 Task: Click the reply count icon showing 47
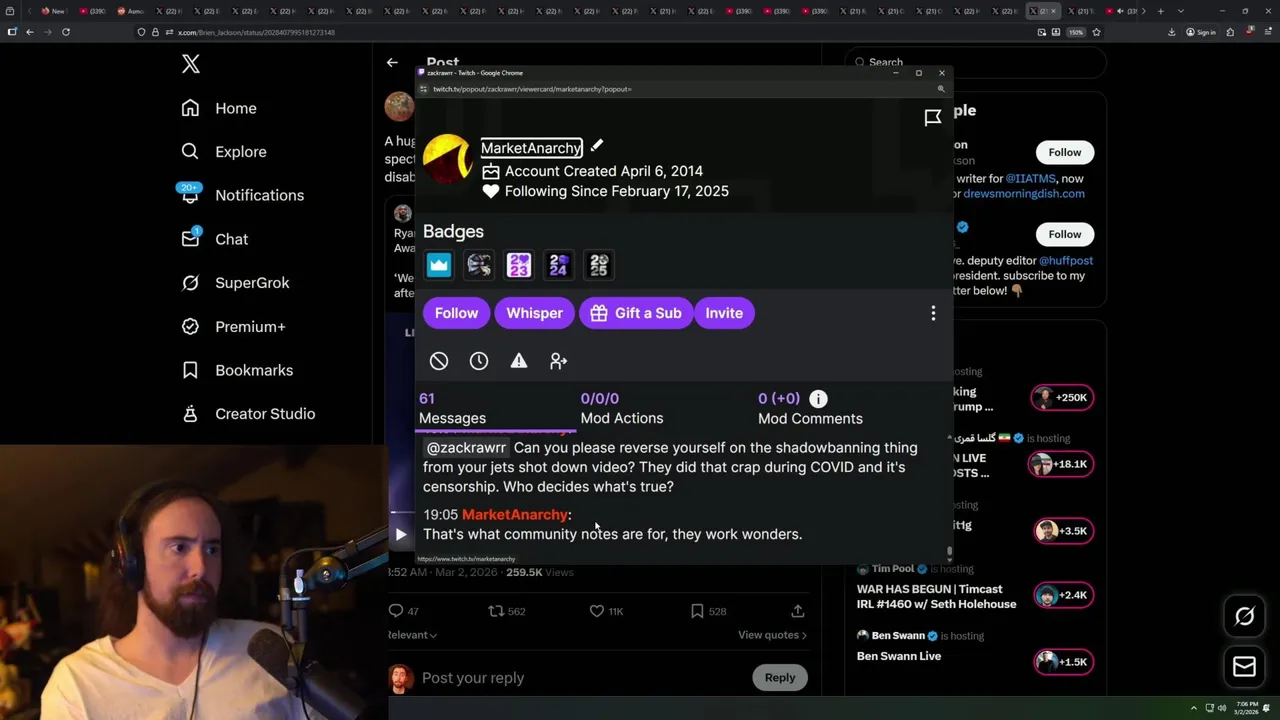point(396,611)
